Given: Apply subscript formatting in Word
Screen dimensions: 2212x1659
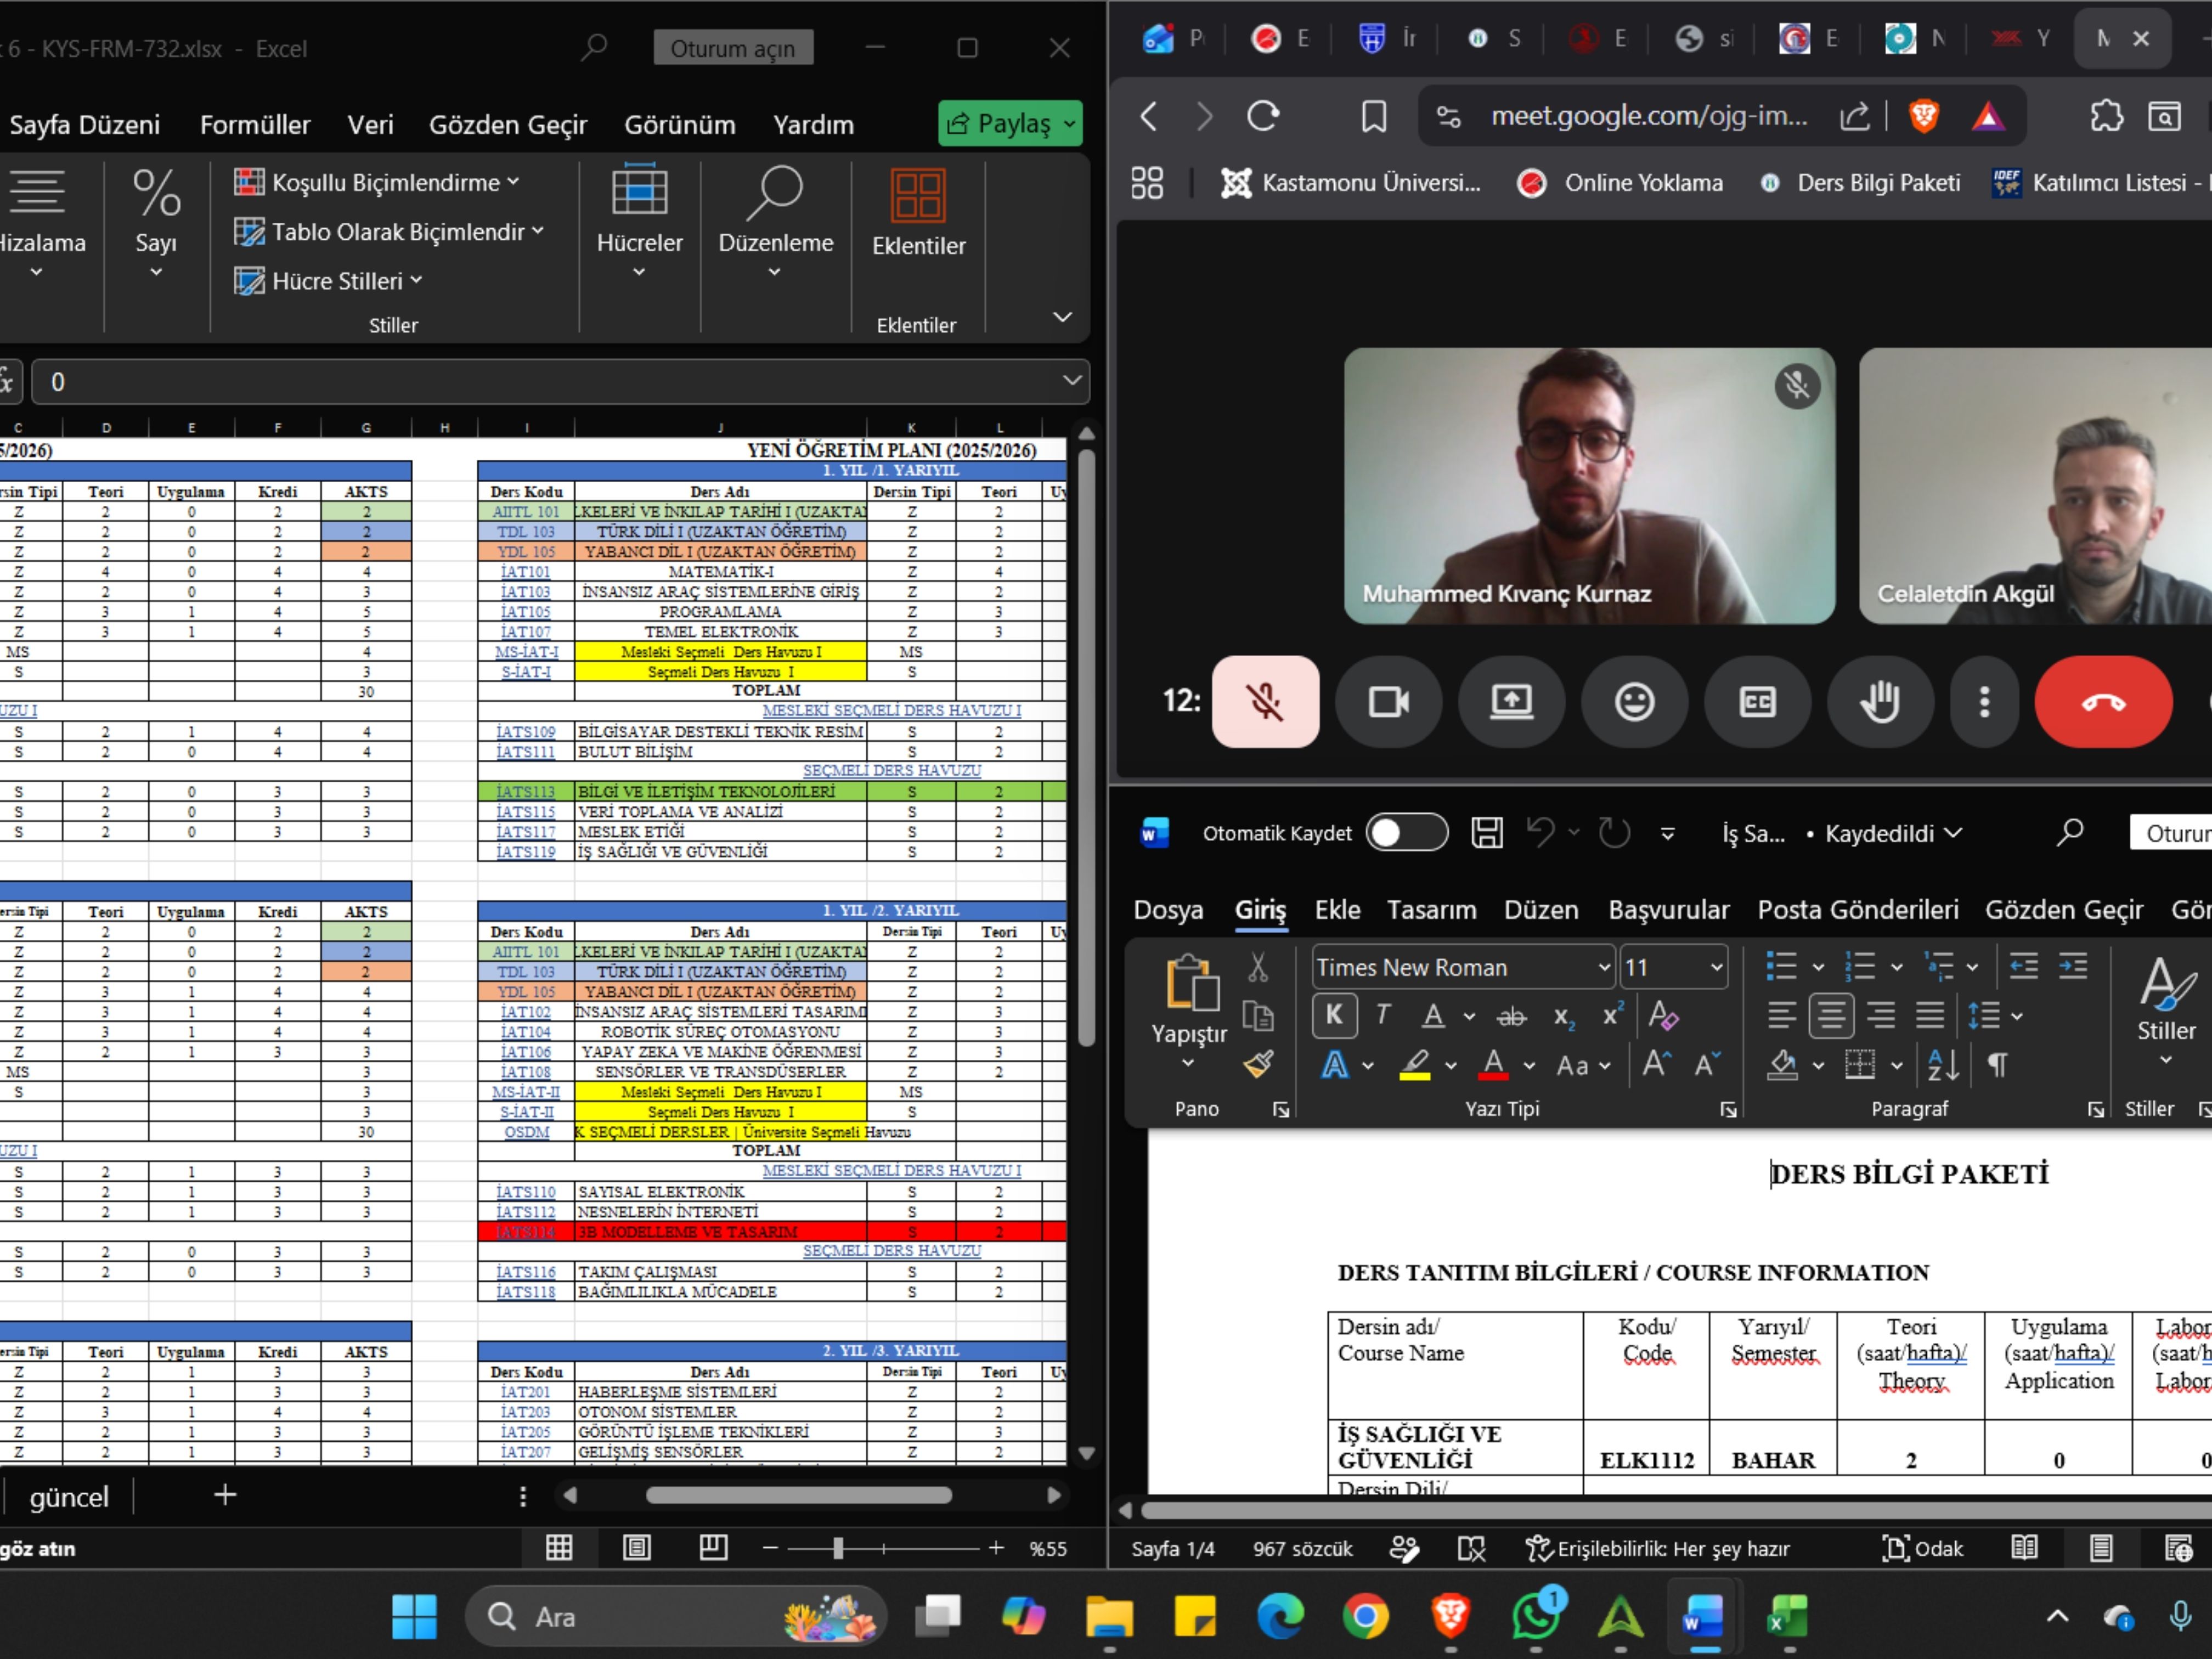Looking at the screenshot, I should point(1564,1017).
